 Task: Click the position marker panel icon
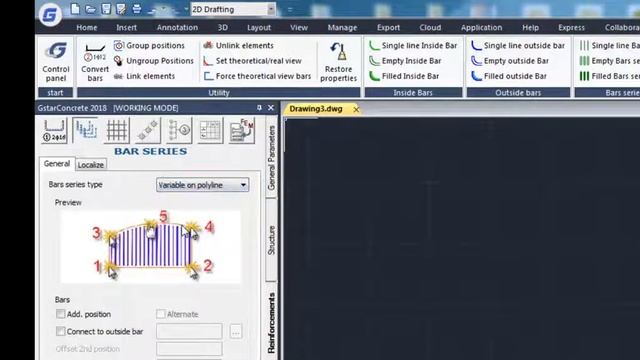click(179, 131)
